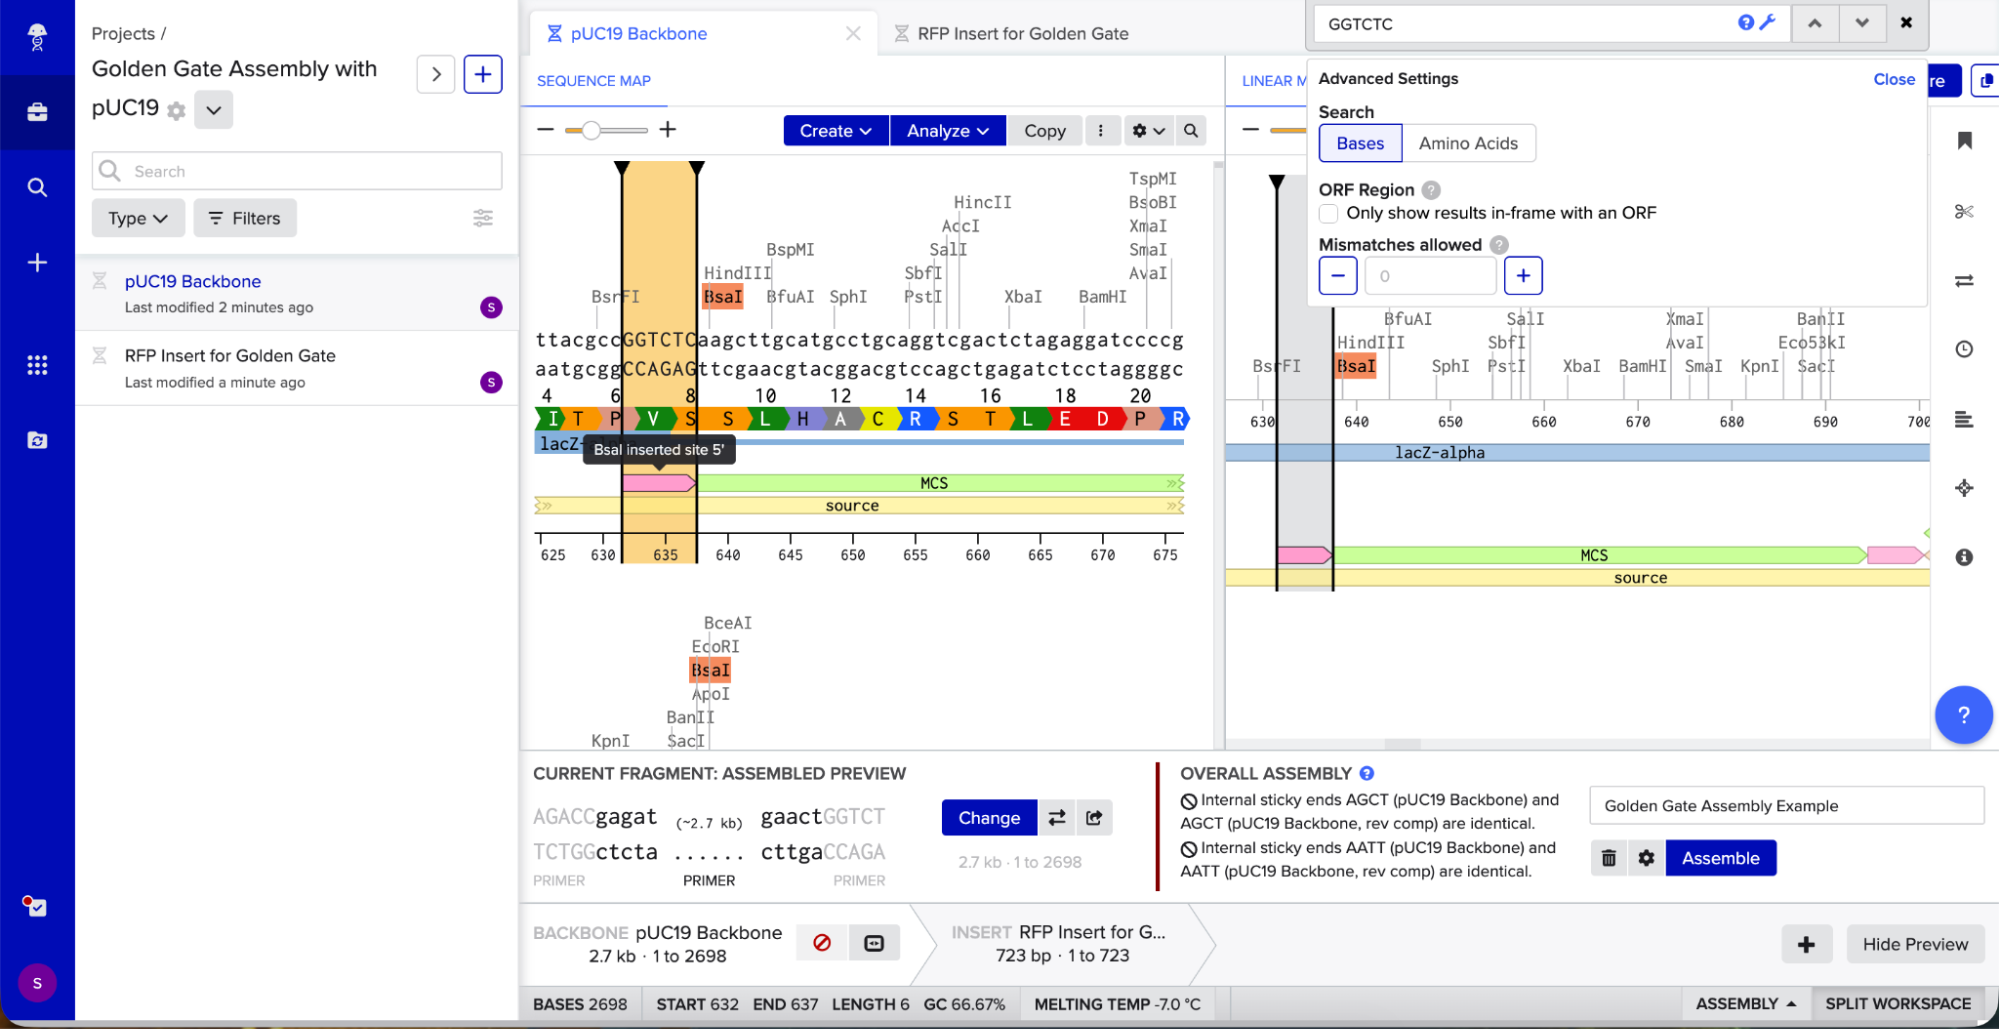Image resolution: width=1999 pixels, height=1029 pixels.
Task: Click the box icon next to backbone fragment
Action: click(874, 943)
